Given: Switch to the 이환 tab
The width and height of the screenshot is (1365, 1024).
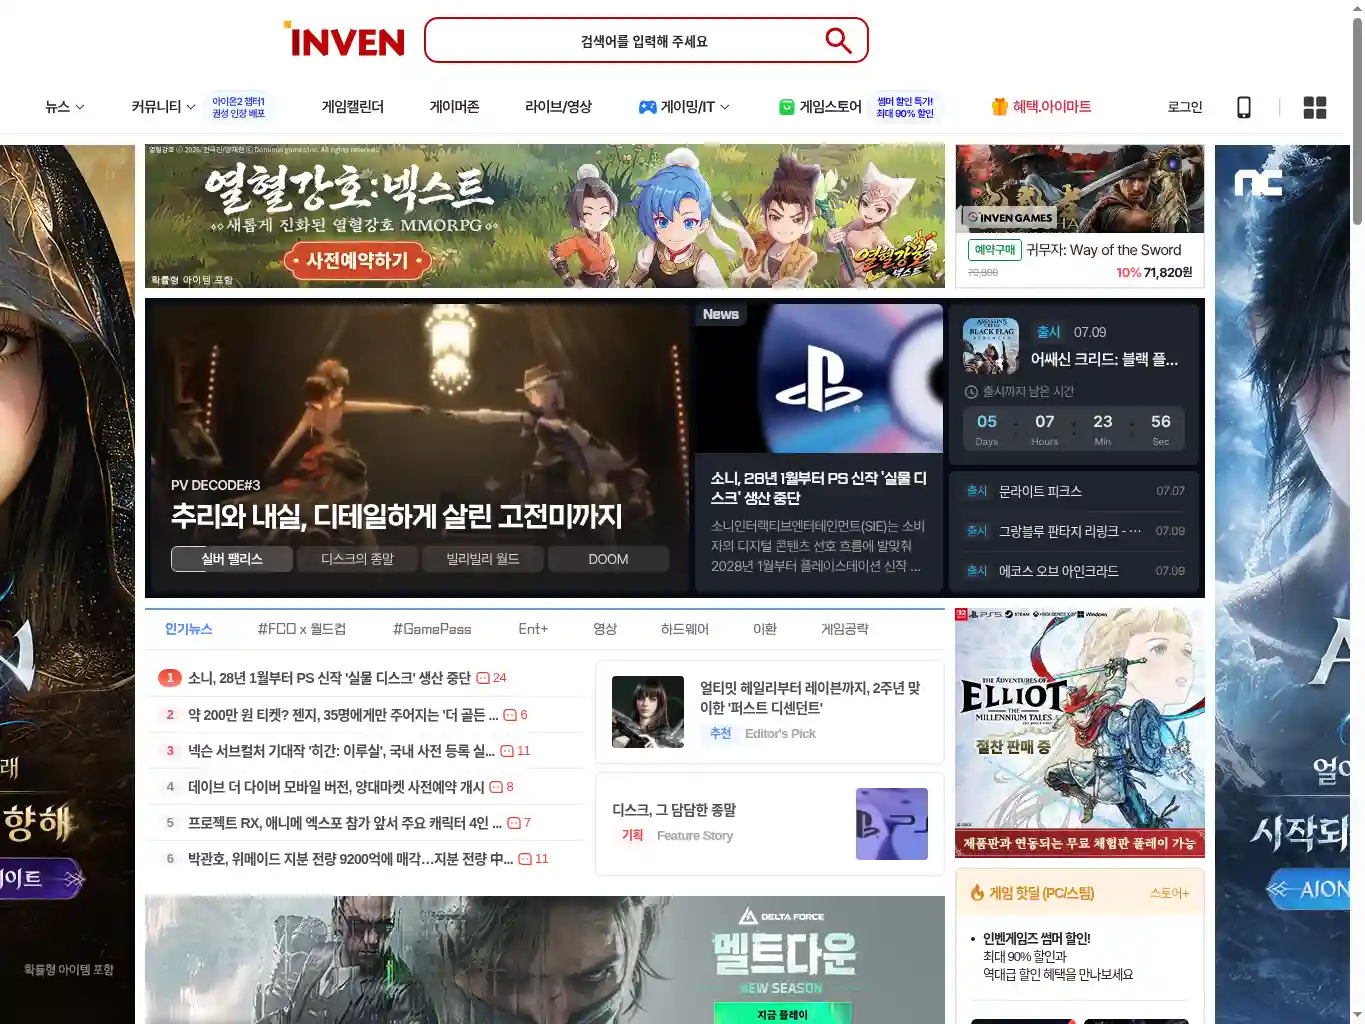Looking at the screenshot, I should 765,629.
